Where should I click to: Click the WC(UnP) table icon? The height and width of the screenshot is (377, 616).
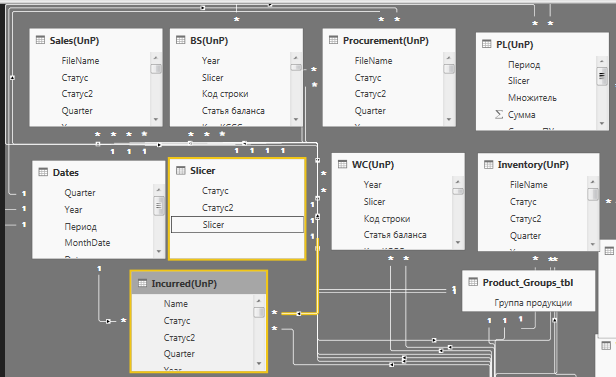click(343, 164)
